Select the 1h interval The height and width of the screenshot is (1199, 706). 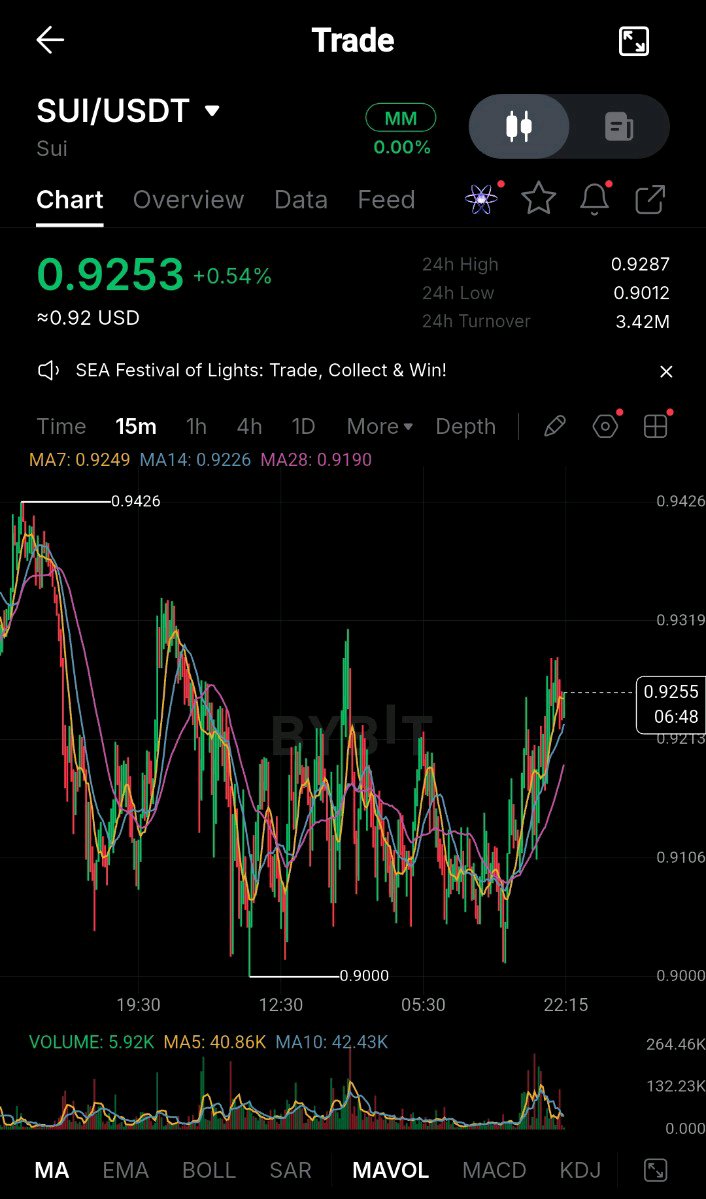pos(197,427)
